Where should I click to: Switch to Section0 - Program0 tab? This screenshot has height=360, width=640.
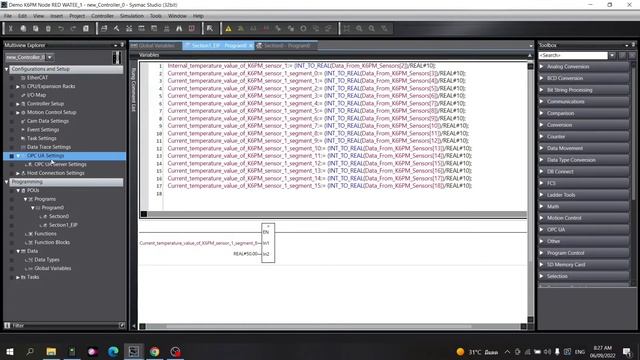pos(286,46)
